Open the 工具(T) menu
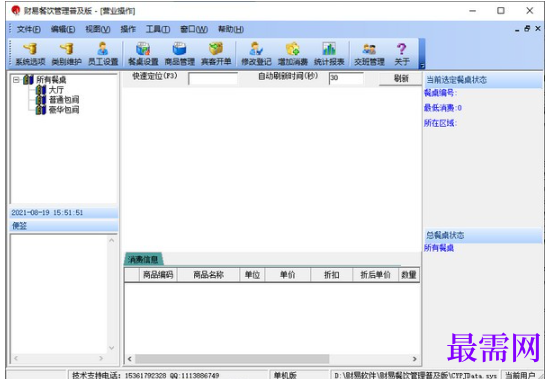Screen dimensions: 559x379 (158, 29)
